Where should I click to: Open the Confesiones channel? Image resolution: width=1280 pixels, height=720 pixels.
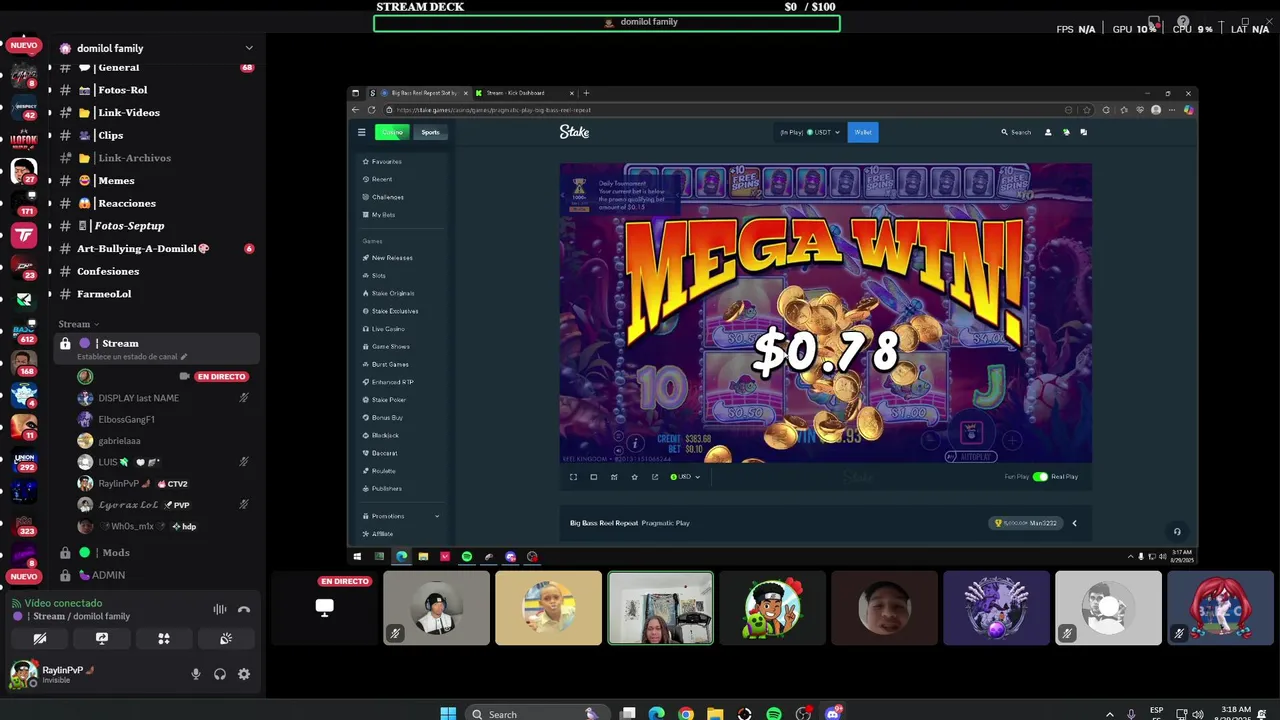click(156, 271)
